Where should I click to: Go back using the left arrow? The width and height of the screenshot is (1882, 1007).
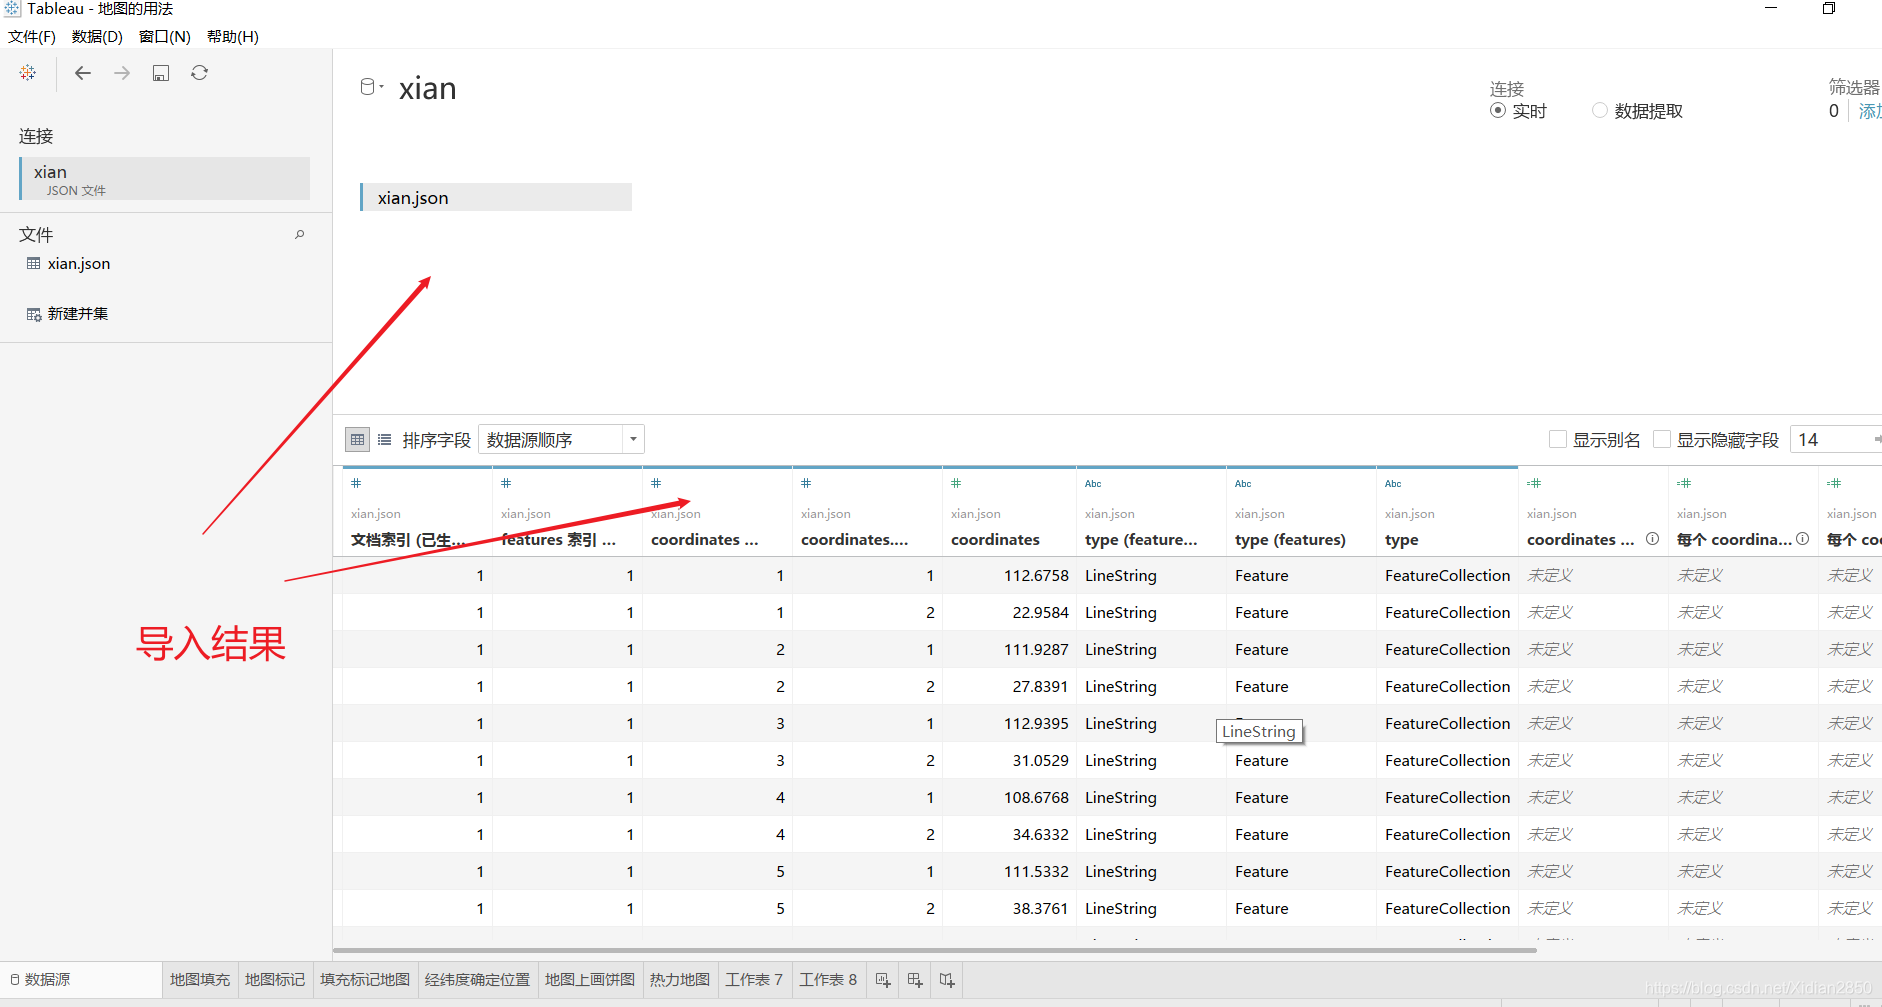[x=83, y=73]
